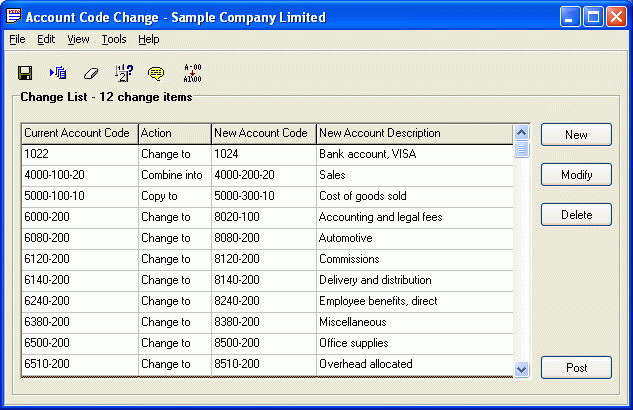Click the numbered question mark icon
Screen dimensions: 633x410
[x=124, y=73]
